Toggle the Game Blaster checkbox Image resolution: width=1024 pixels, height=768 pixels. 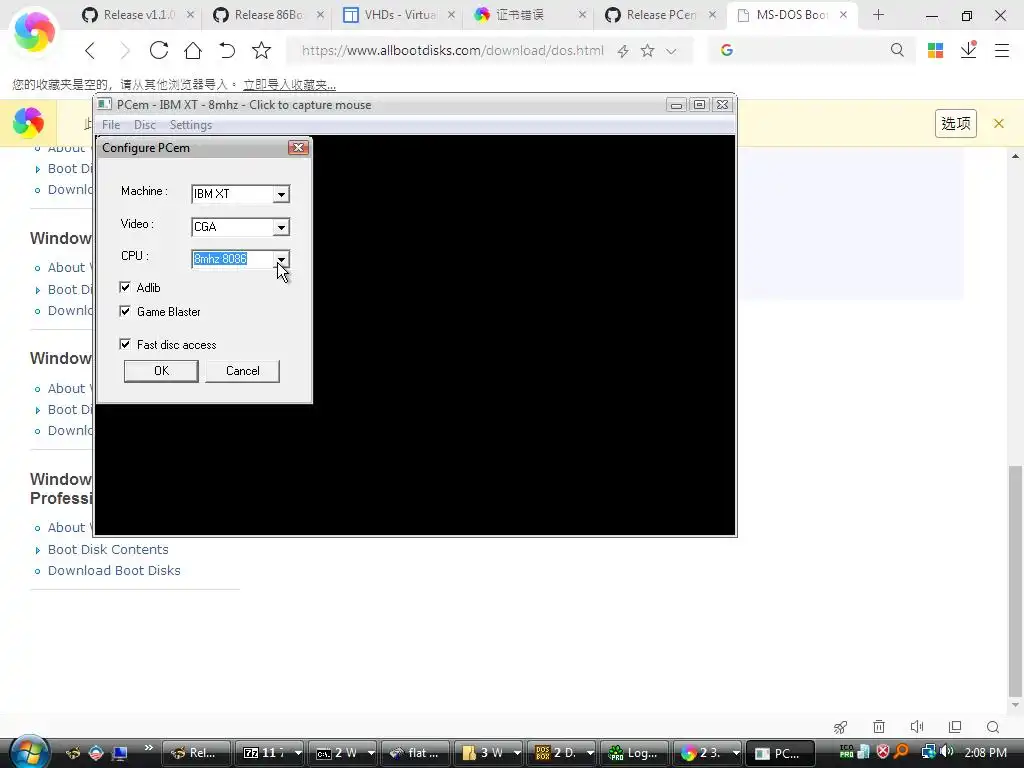[125, 312]
